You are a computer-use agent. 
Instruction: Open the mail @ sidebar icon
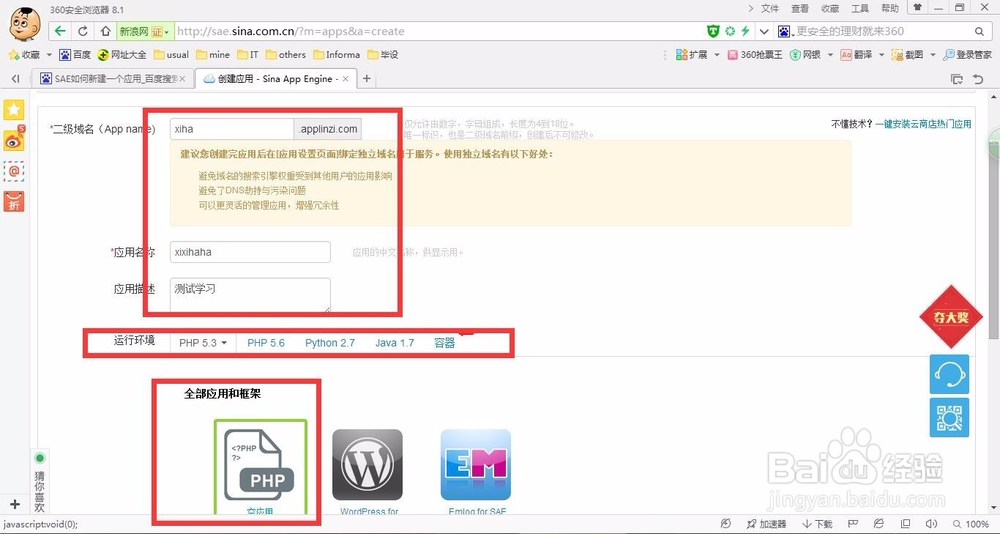tap(14, 171)
